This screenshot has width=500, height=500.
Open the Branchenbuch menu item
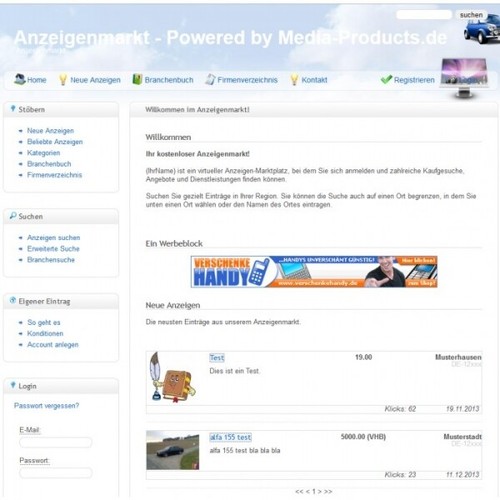[169, 80]
